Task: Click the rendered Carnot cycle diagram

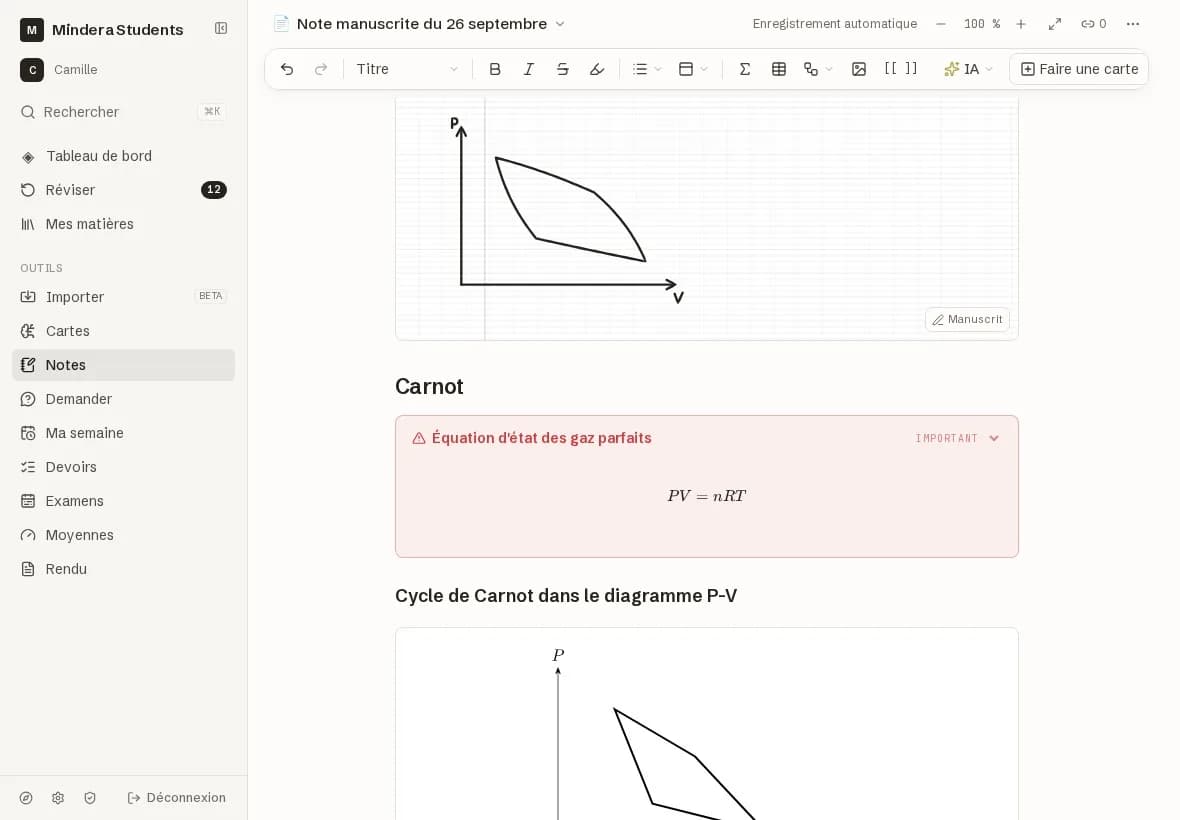Action: pos(707,724)
